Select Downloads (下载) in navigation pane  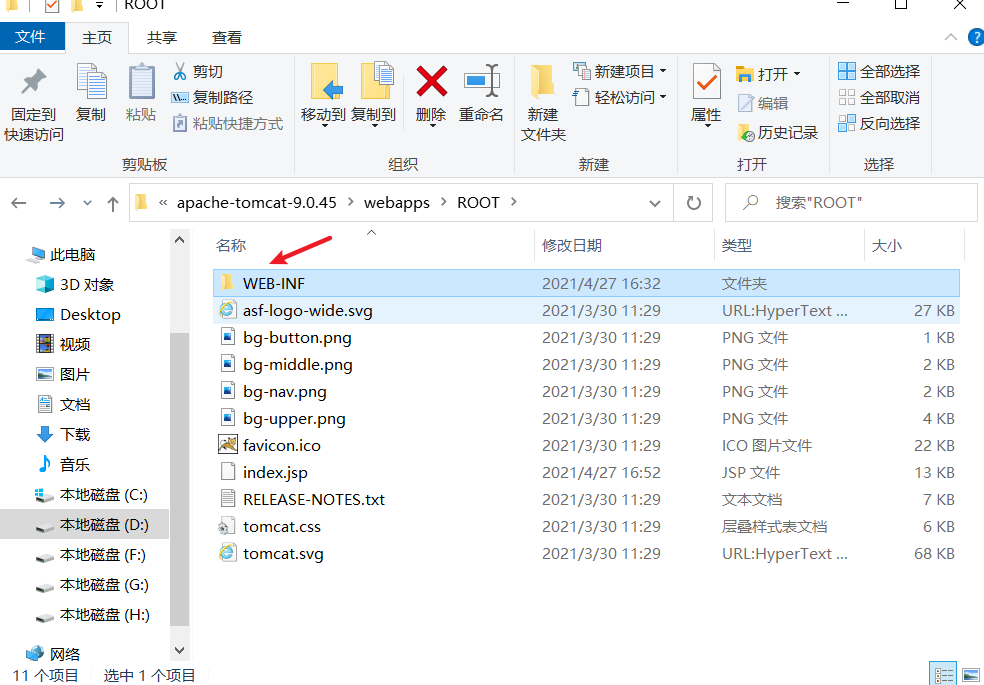coord(63,434)
